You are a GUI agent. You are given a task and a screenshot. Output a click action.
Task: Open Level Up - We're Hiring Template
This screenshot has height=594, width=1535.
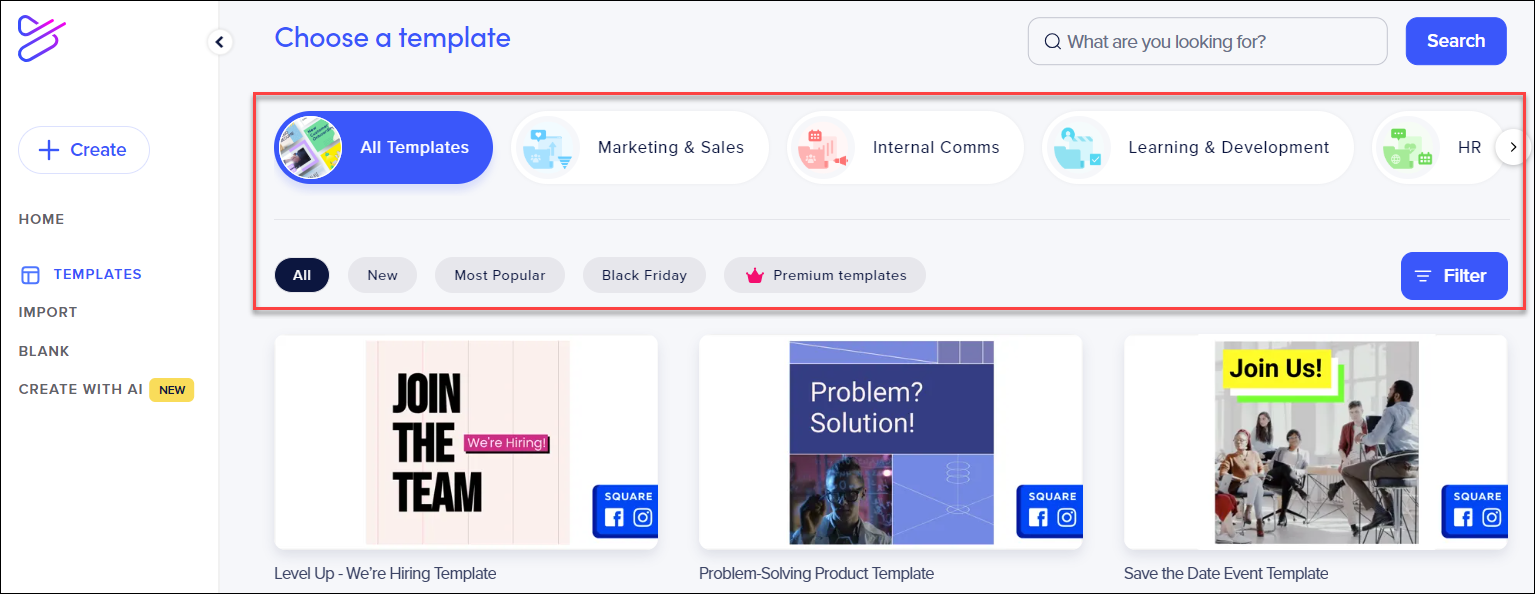466,443
